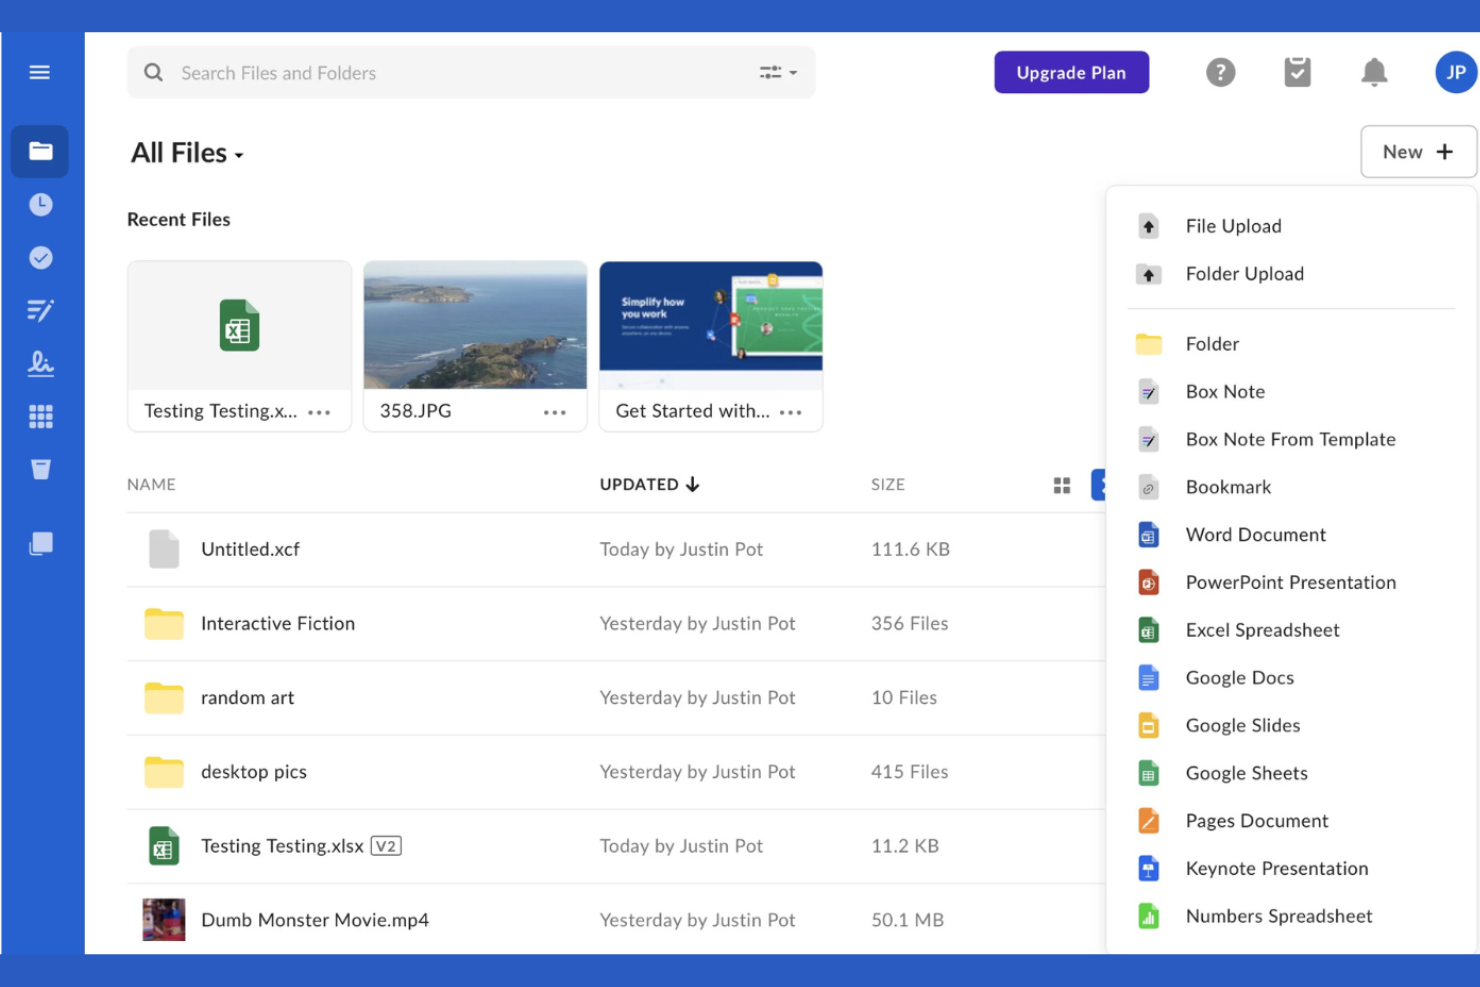The width and height of the screenshot is (1480, 987).
Task: Open Box Sign signature icon in sidebar
Action: click(41, 364)
